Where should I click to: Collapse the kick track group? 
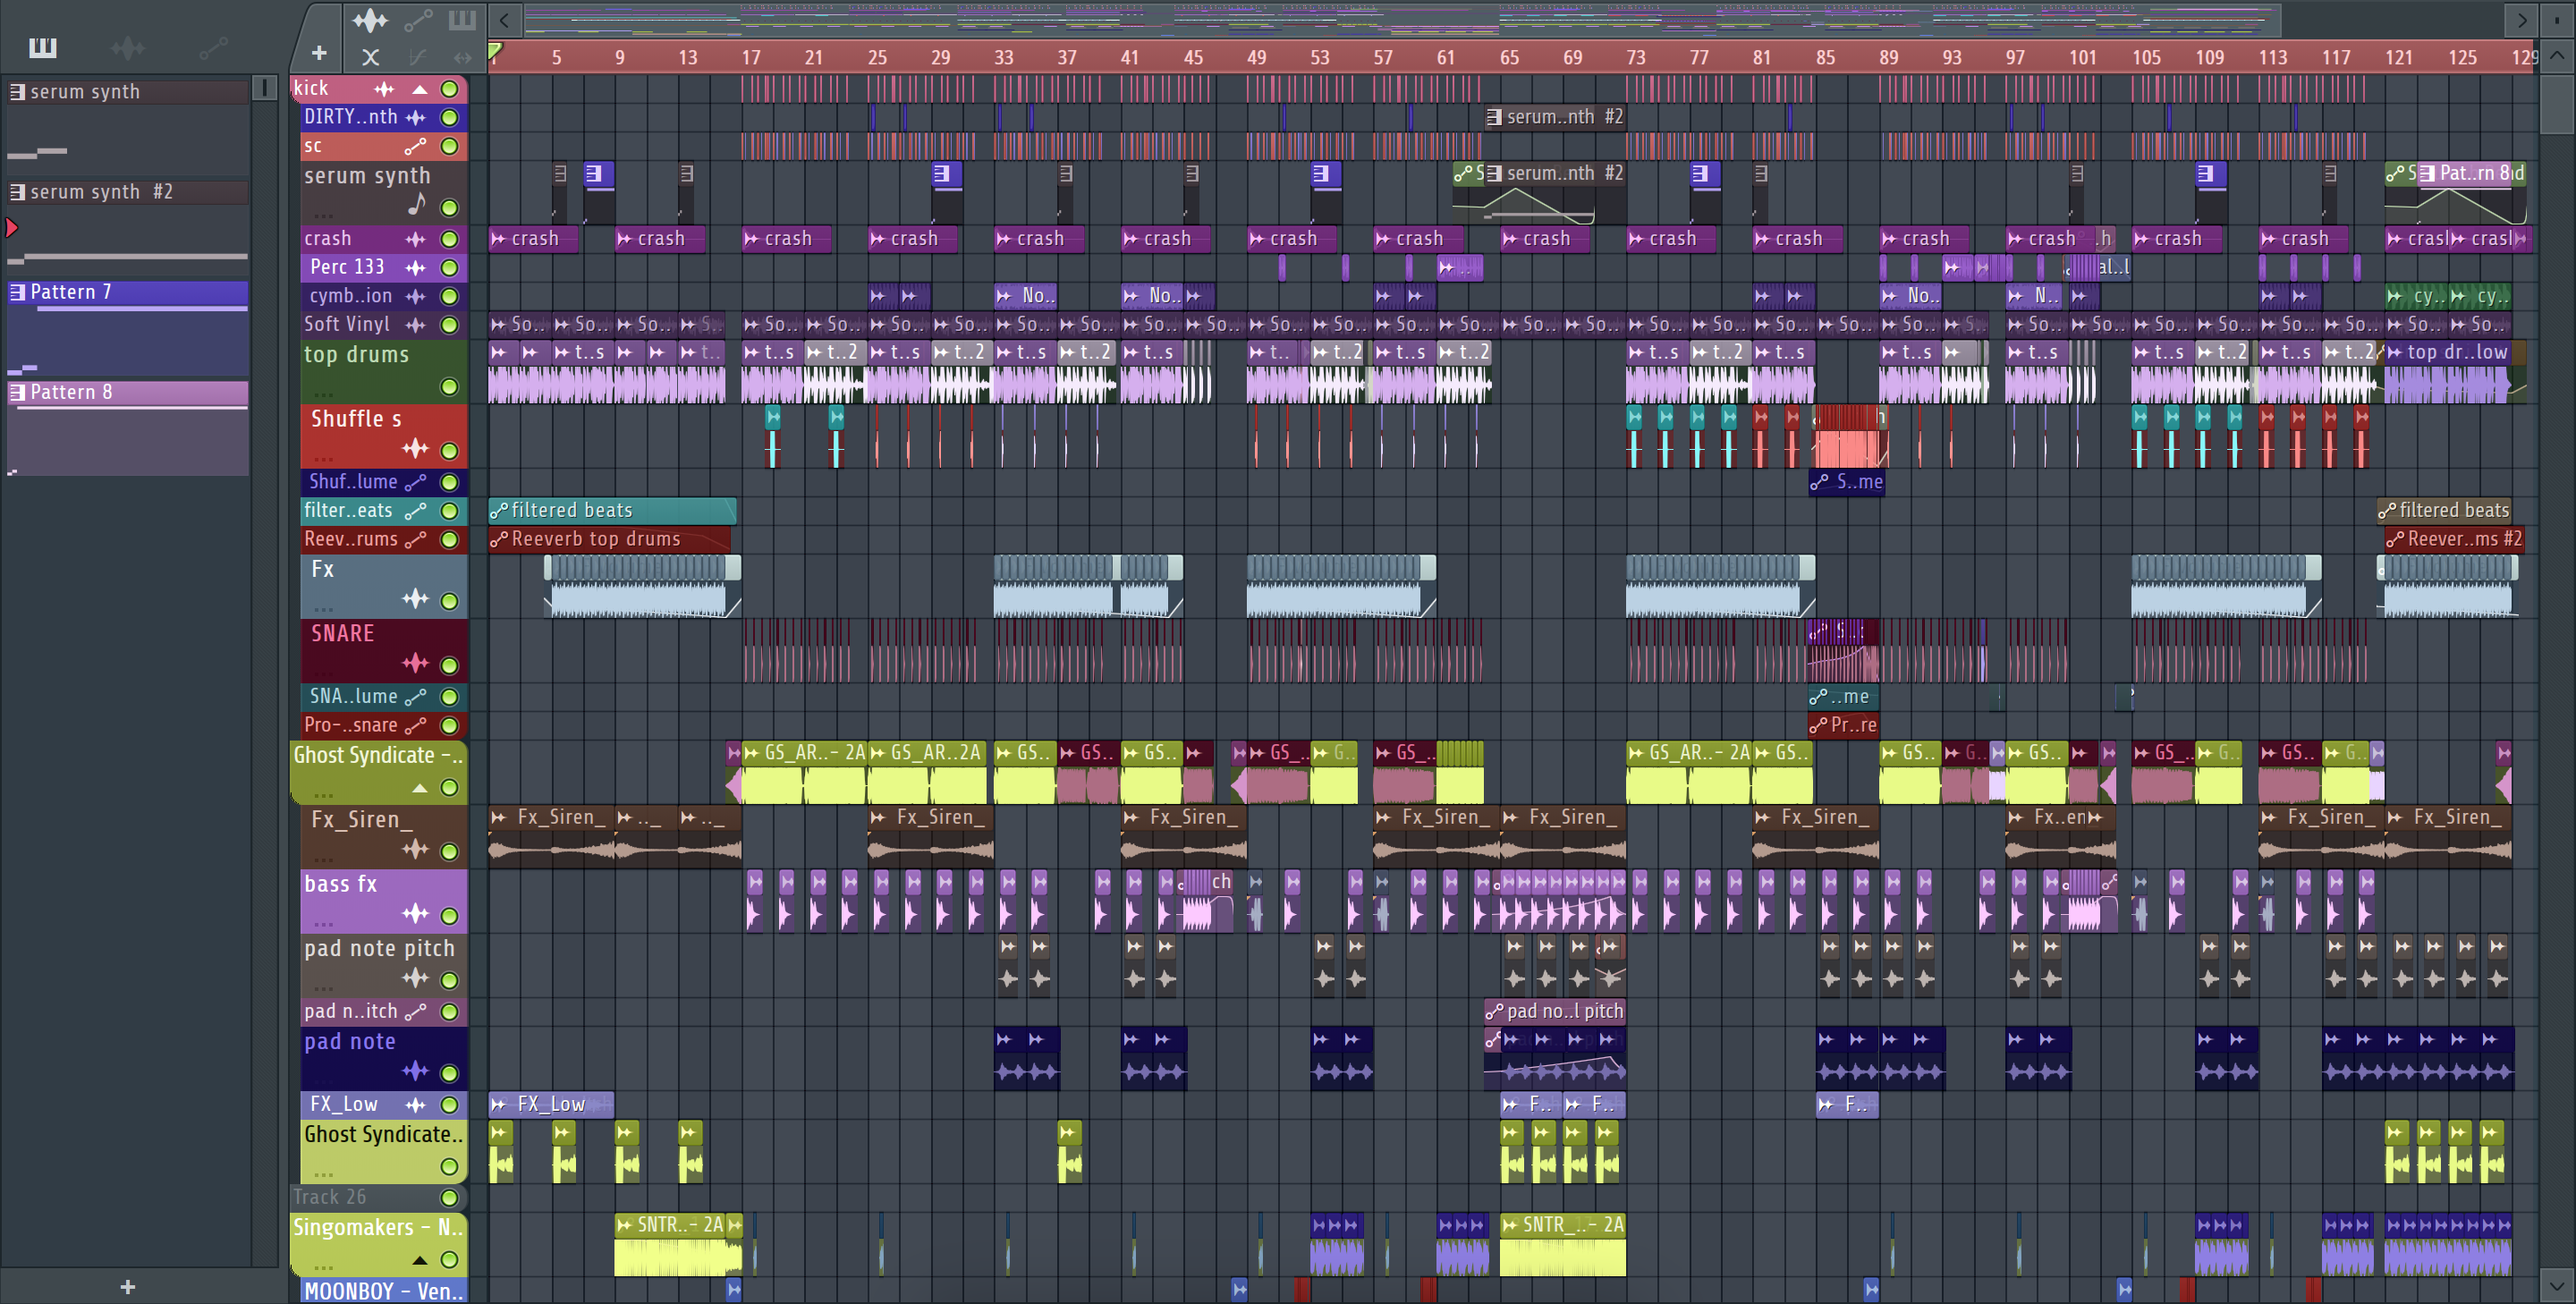[420, 89]
